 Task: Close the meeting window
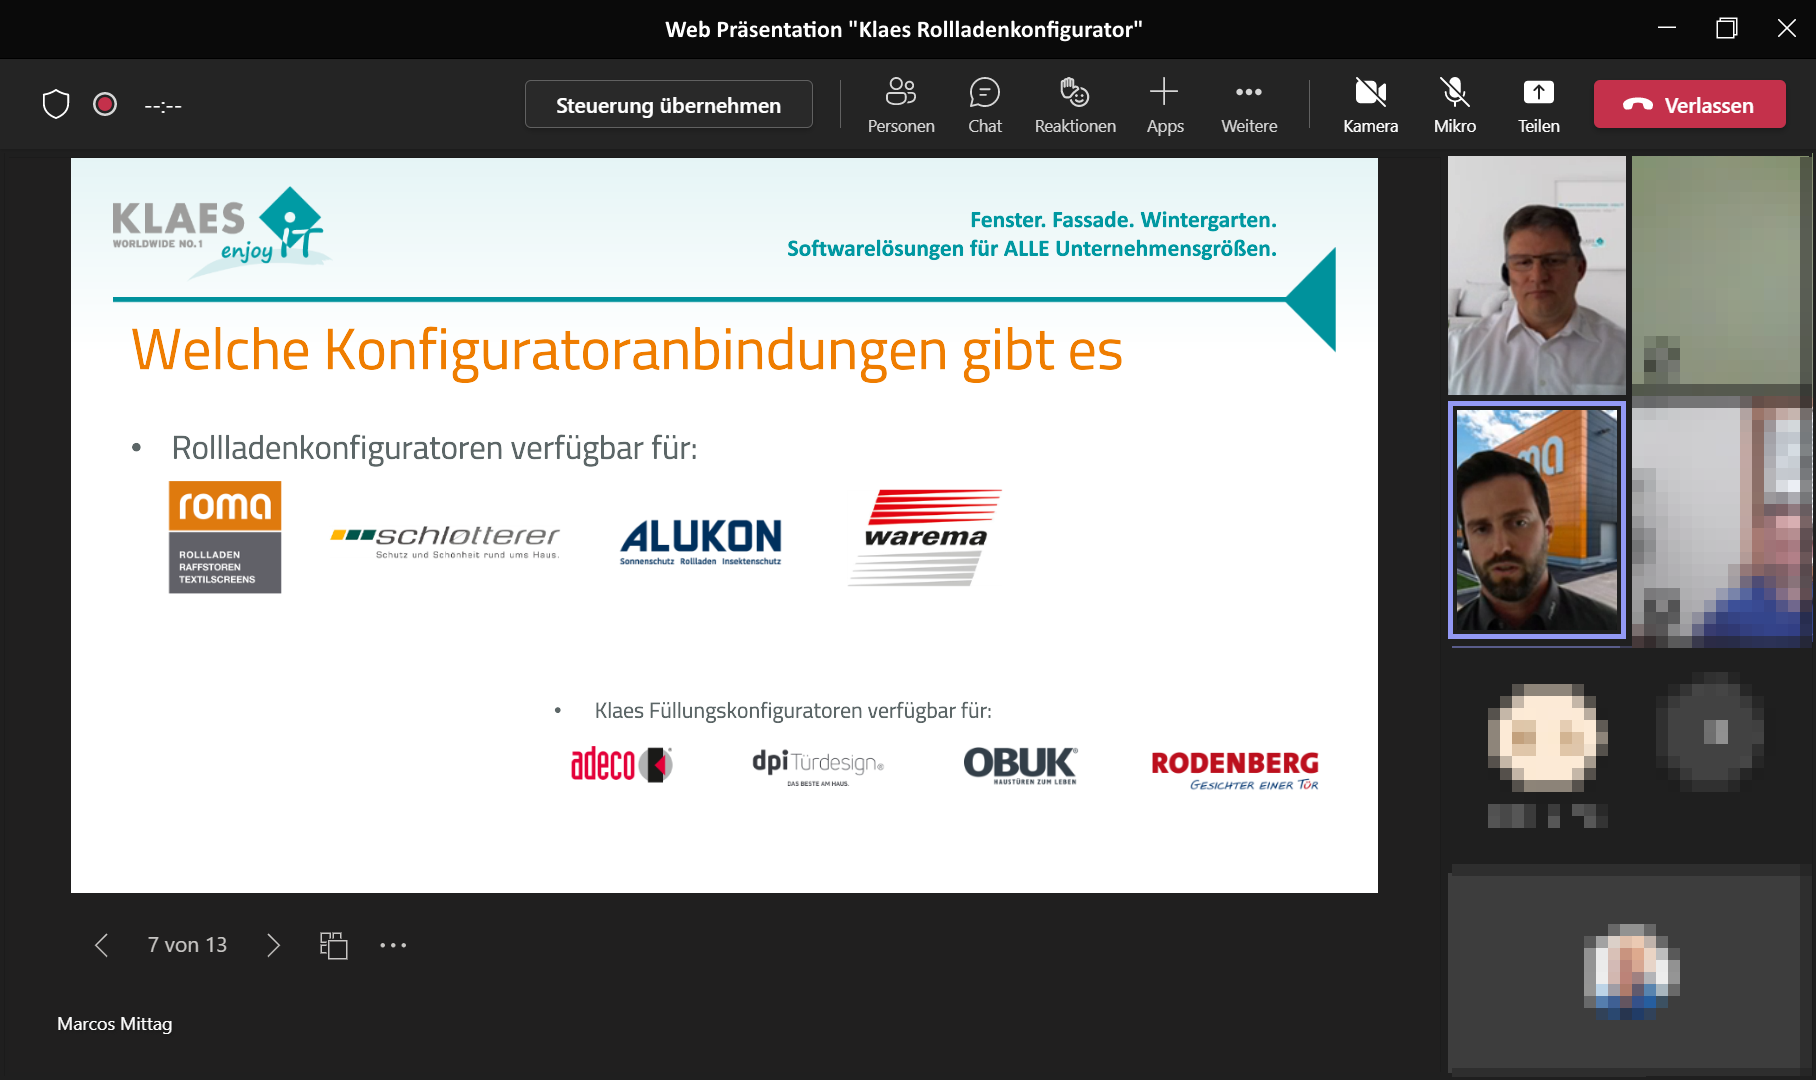(1787, 28)
